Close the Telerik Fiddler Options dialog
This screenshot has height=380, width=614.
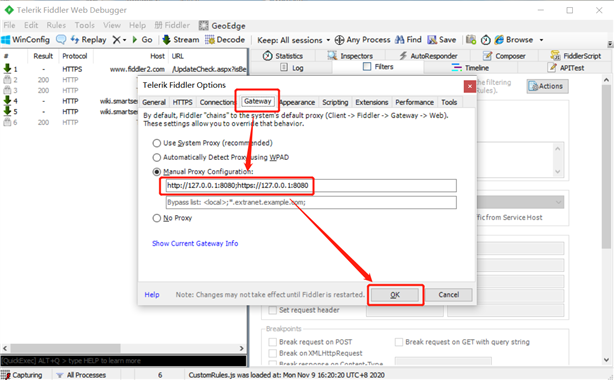click(x=470, y=86)
